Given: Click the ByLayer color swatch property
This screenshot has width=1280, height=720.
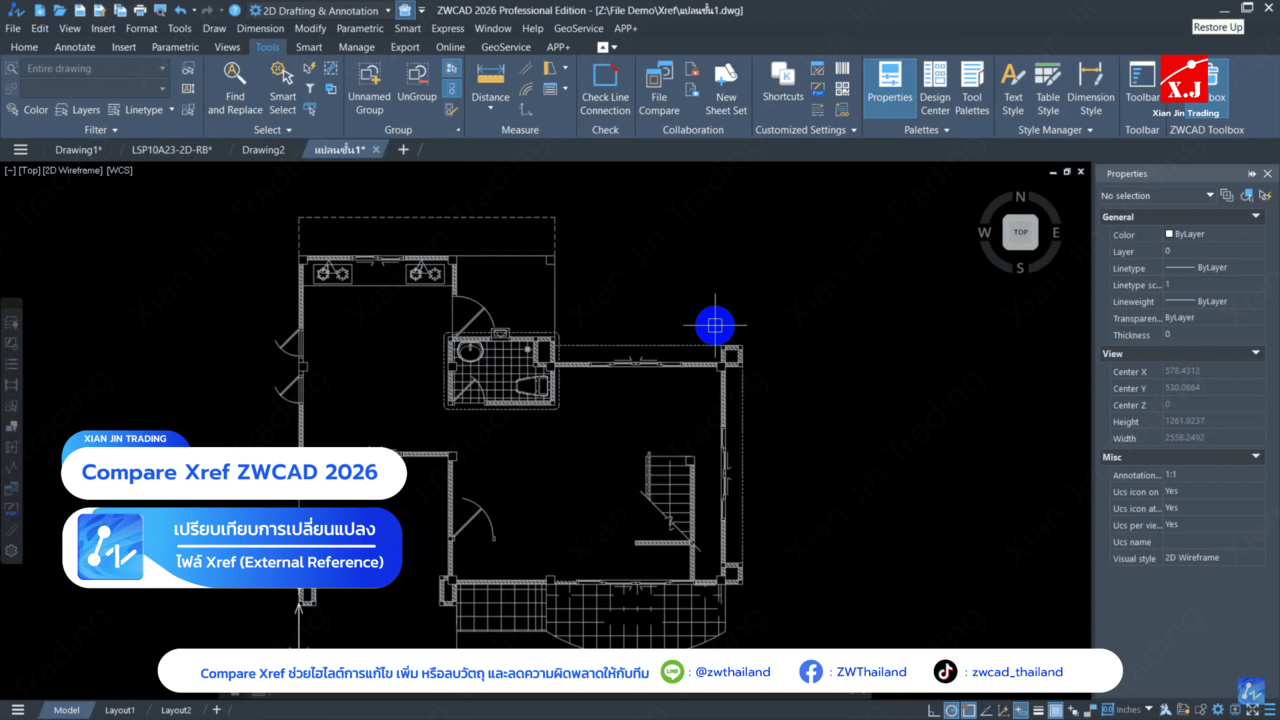Looking at the screenshot, I should coord(1190,234).
